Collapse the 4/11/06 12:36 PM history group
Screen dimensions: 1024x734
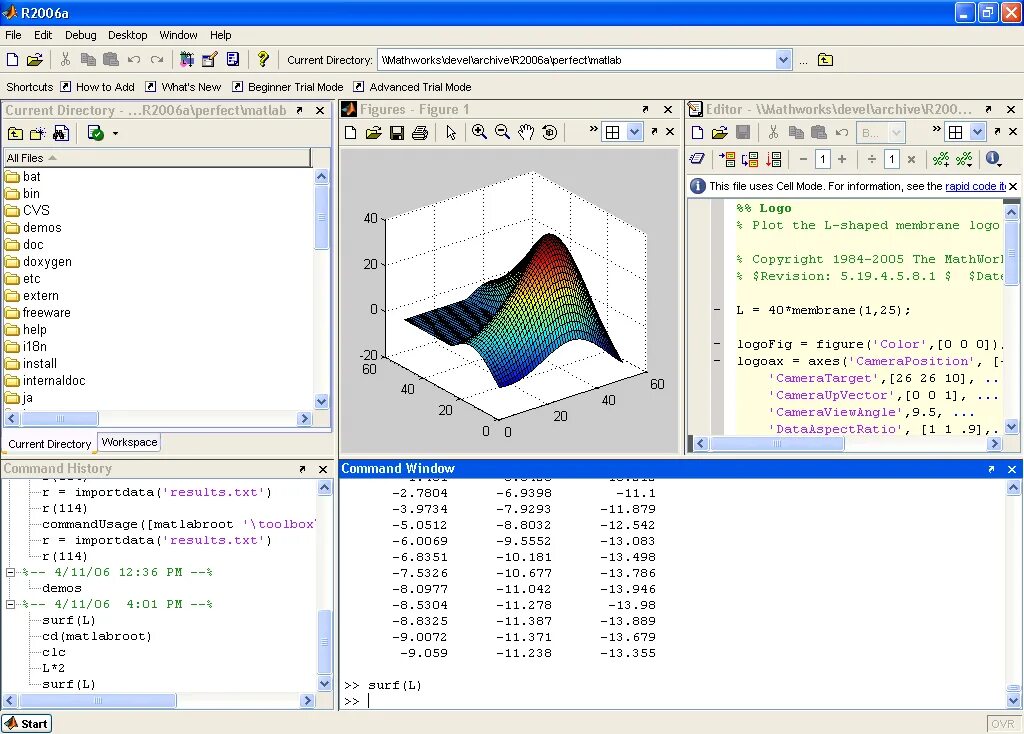[11, 573]
